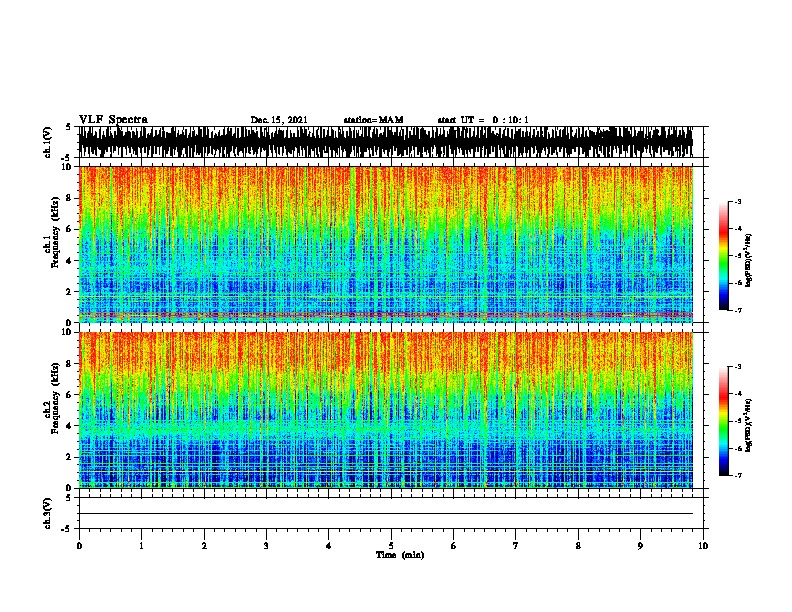Image resolution: width=792 pixels, height=612 pixels.
Task: Click the "station=MAM" header label
Action: (x=373, y=120)
